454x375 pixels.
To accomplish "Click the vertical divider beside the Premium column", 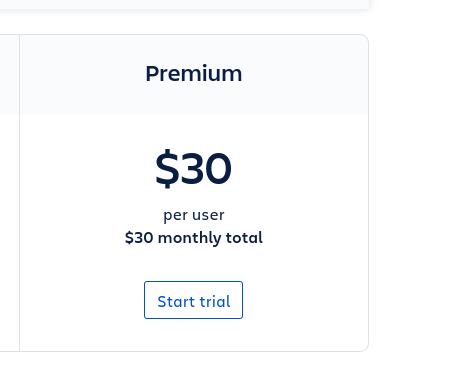I will click(x=19, y=193).
